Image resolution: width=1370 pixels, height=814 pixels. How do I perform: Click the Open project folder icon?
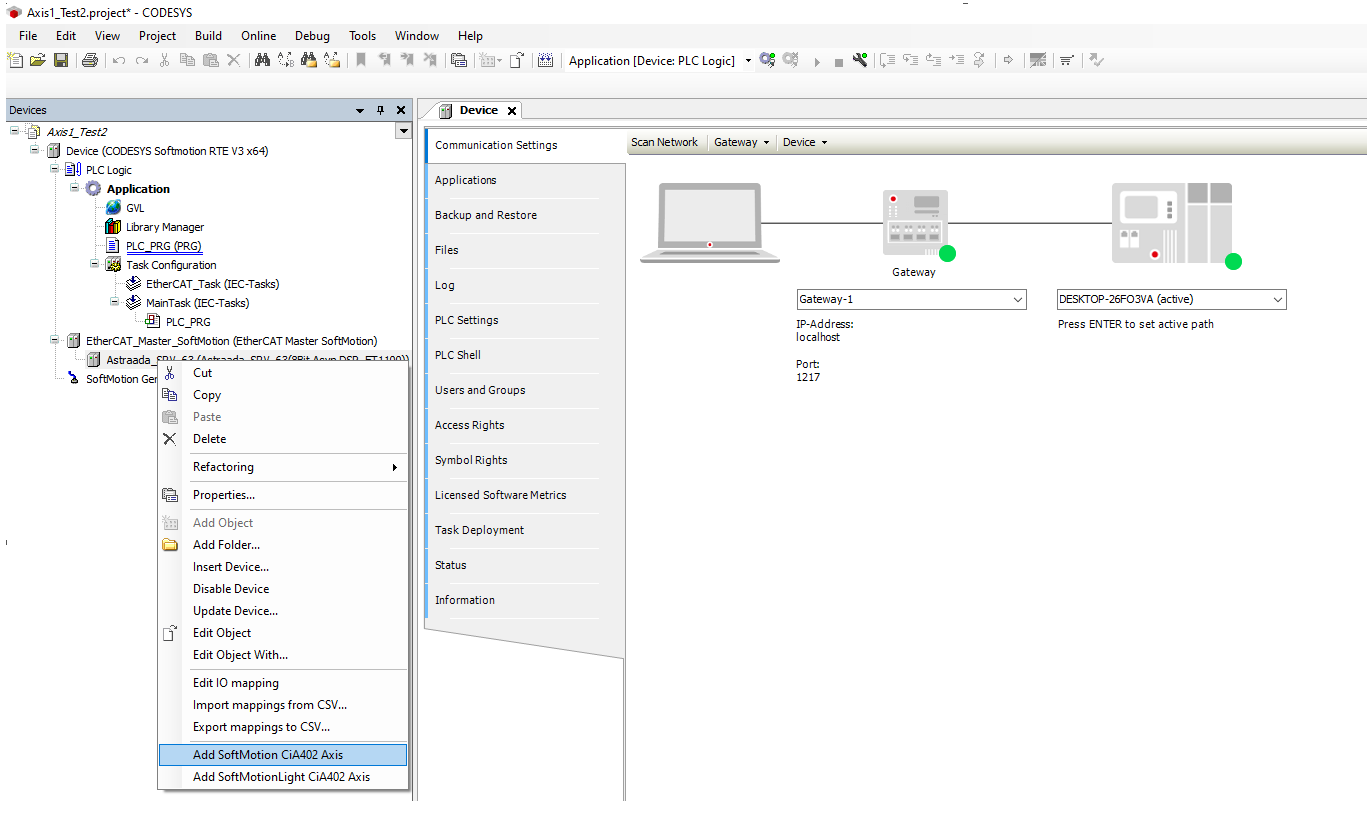pos(38,61)
